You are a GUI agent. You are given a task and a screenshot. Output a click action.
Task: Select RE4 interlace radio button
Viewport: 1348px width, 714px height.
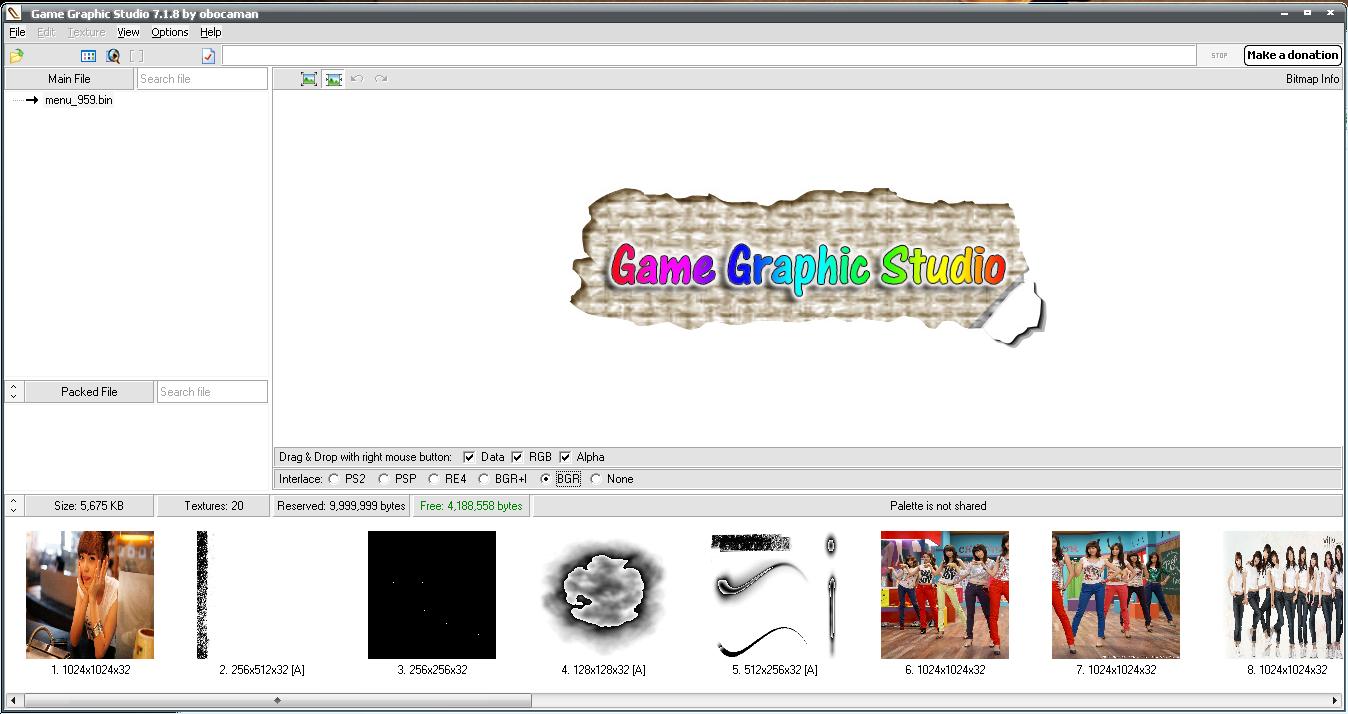coord(434,479)
